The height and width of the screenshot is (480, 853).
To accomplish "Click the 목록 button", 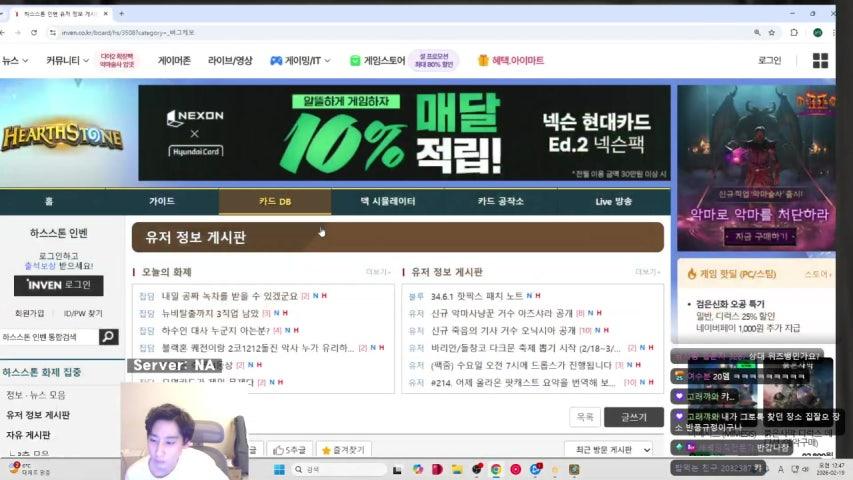I will coord(585,417).
